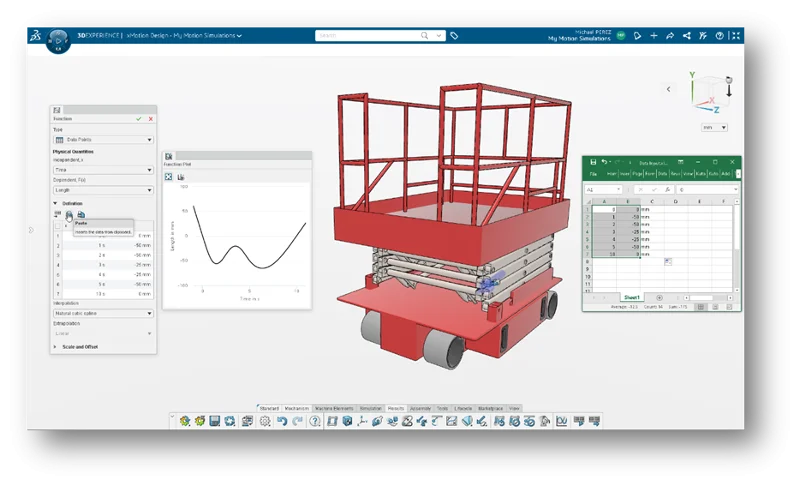Click the green checkmark to confirm Function

click(139, 119)
